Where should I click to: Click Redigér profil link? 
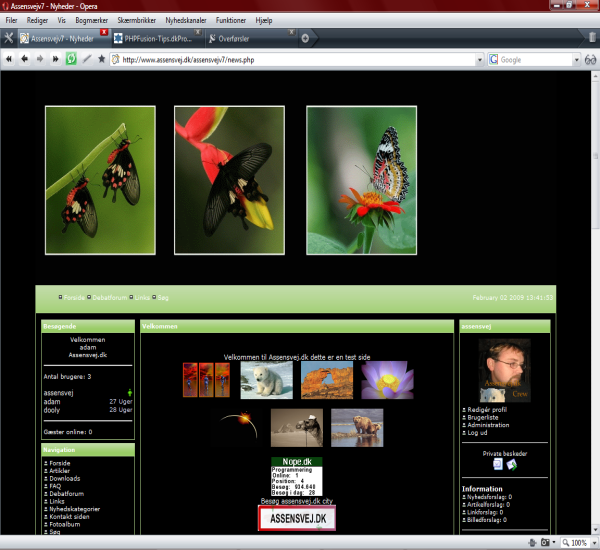pos(487,410)
